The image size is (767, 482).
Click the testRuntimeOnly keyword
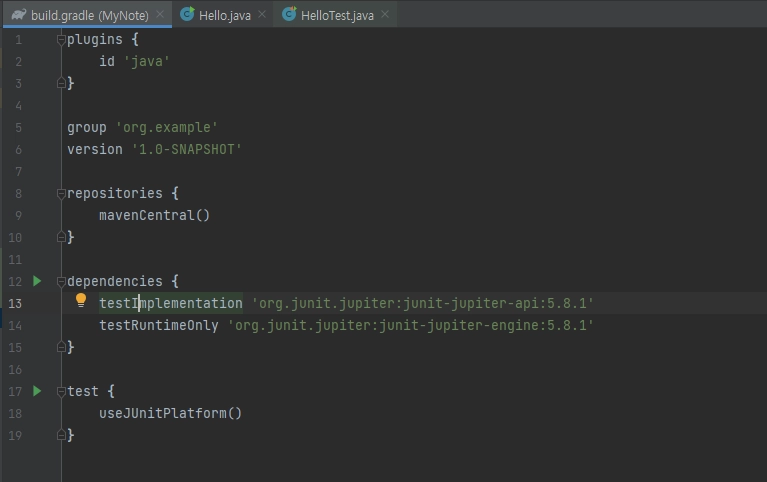point(159,325)
